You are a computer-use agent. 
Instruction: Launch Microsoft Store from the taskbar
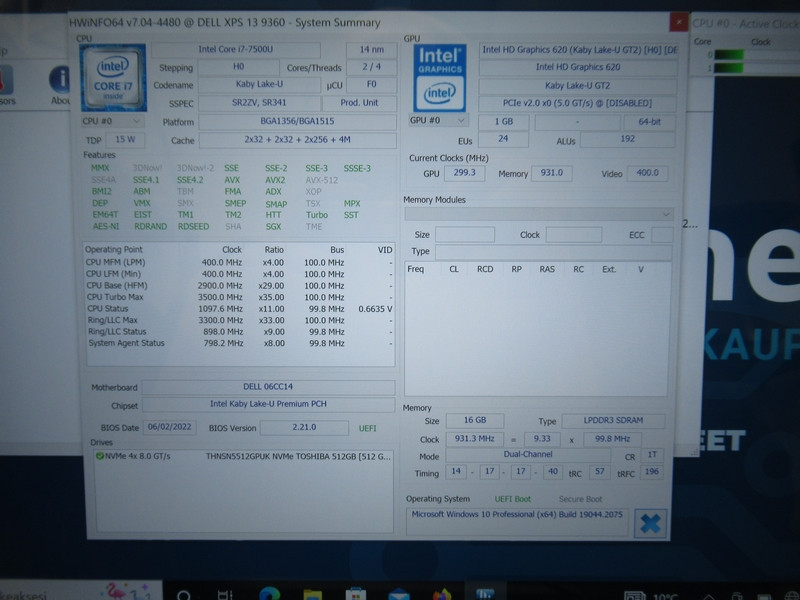[x=356, y=595]
